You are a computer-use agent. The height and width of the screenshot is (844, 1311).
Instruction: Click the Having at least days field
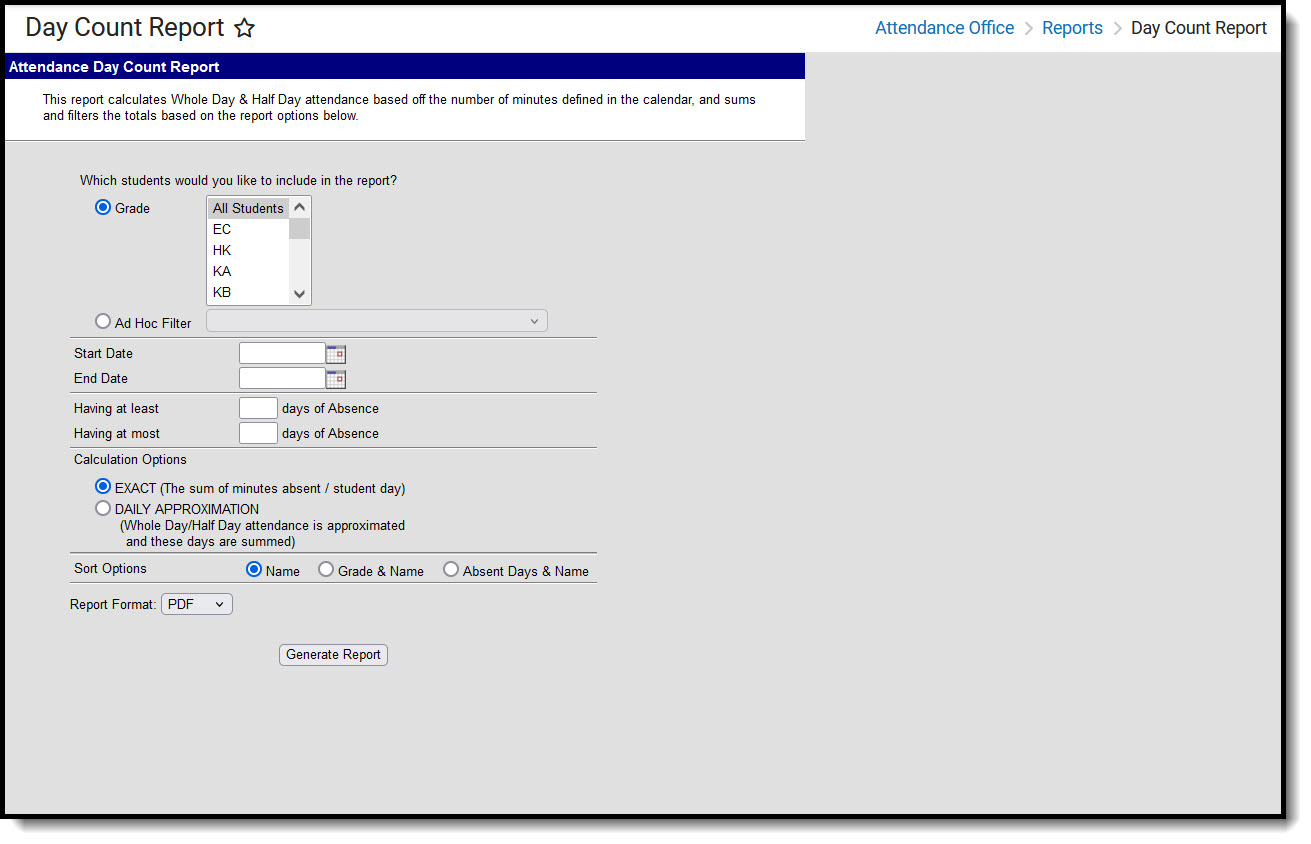(x=258, y=408)
